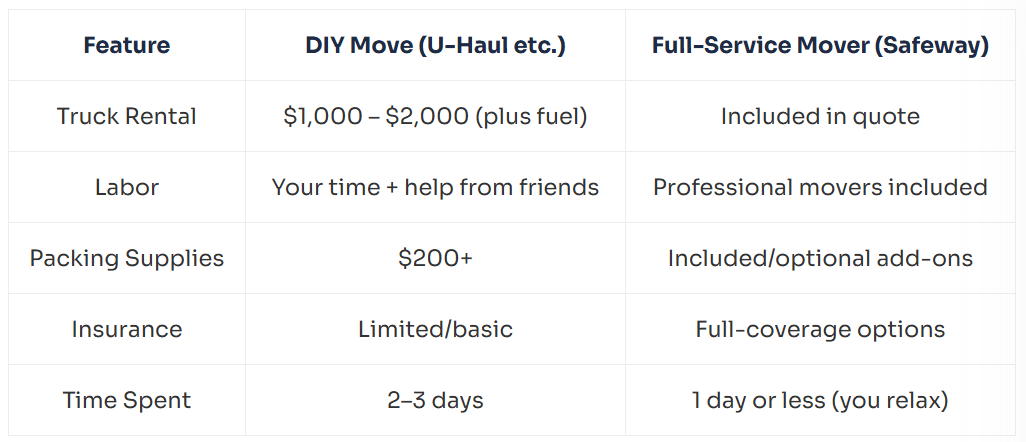
Task: Select the 'Included in quote' cell
Action: point(820,116)
